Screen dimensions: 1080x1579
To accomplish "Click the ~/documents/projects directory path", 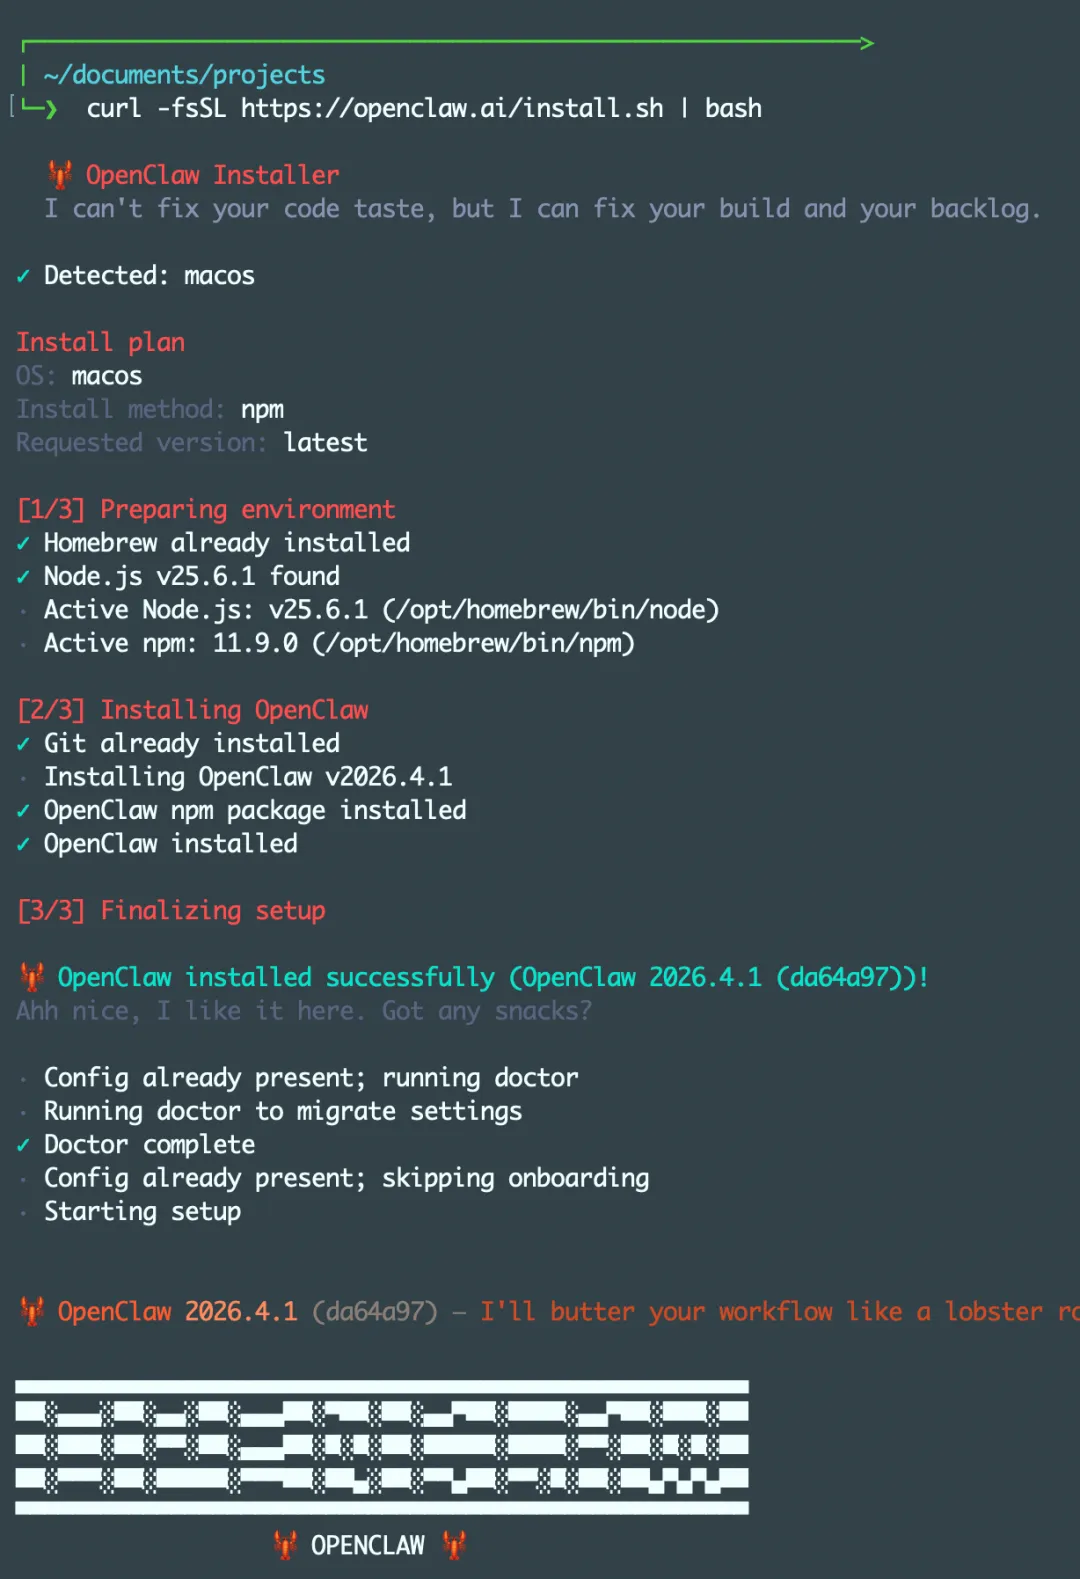I will (184, 75).
